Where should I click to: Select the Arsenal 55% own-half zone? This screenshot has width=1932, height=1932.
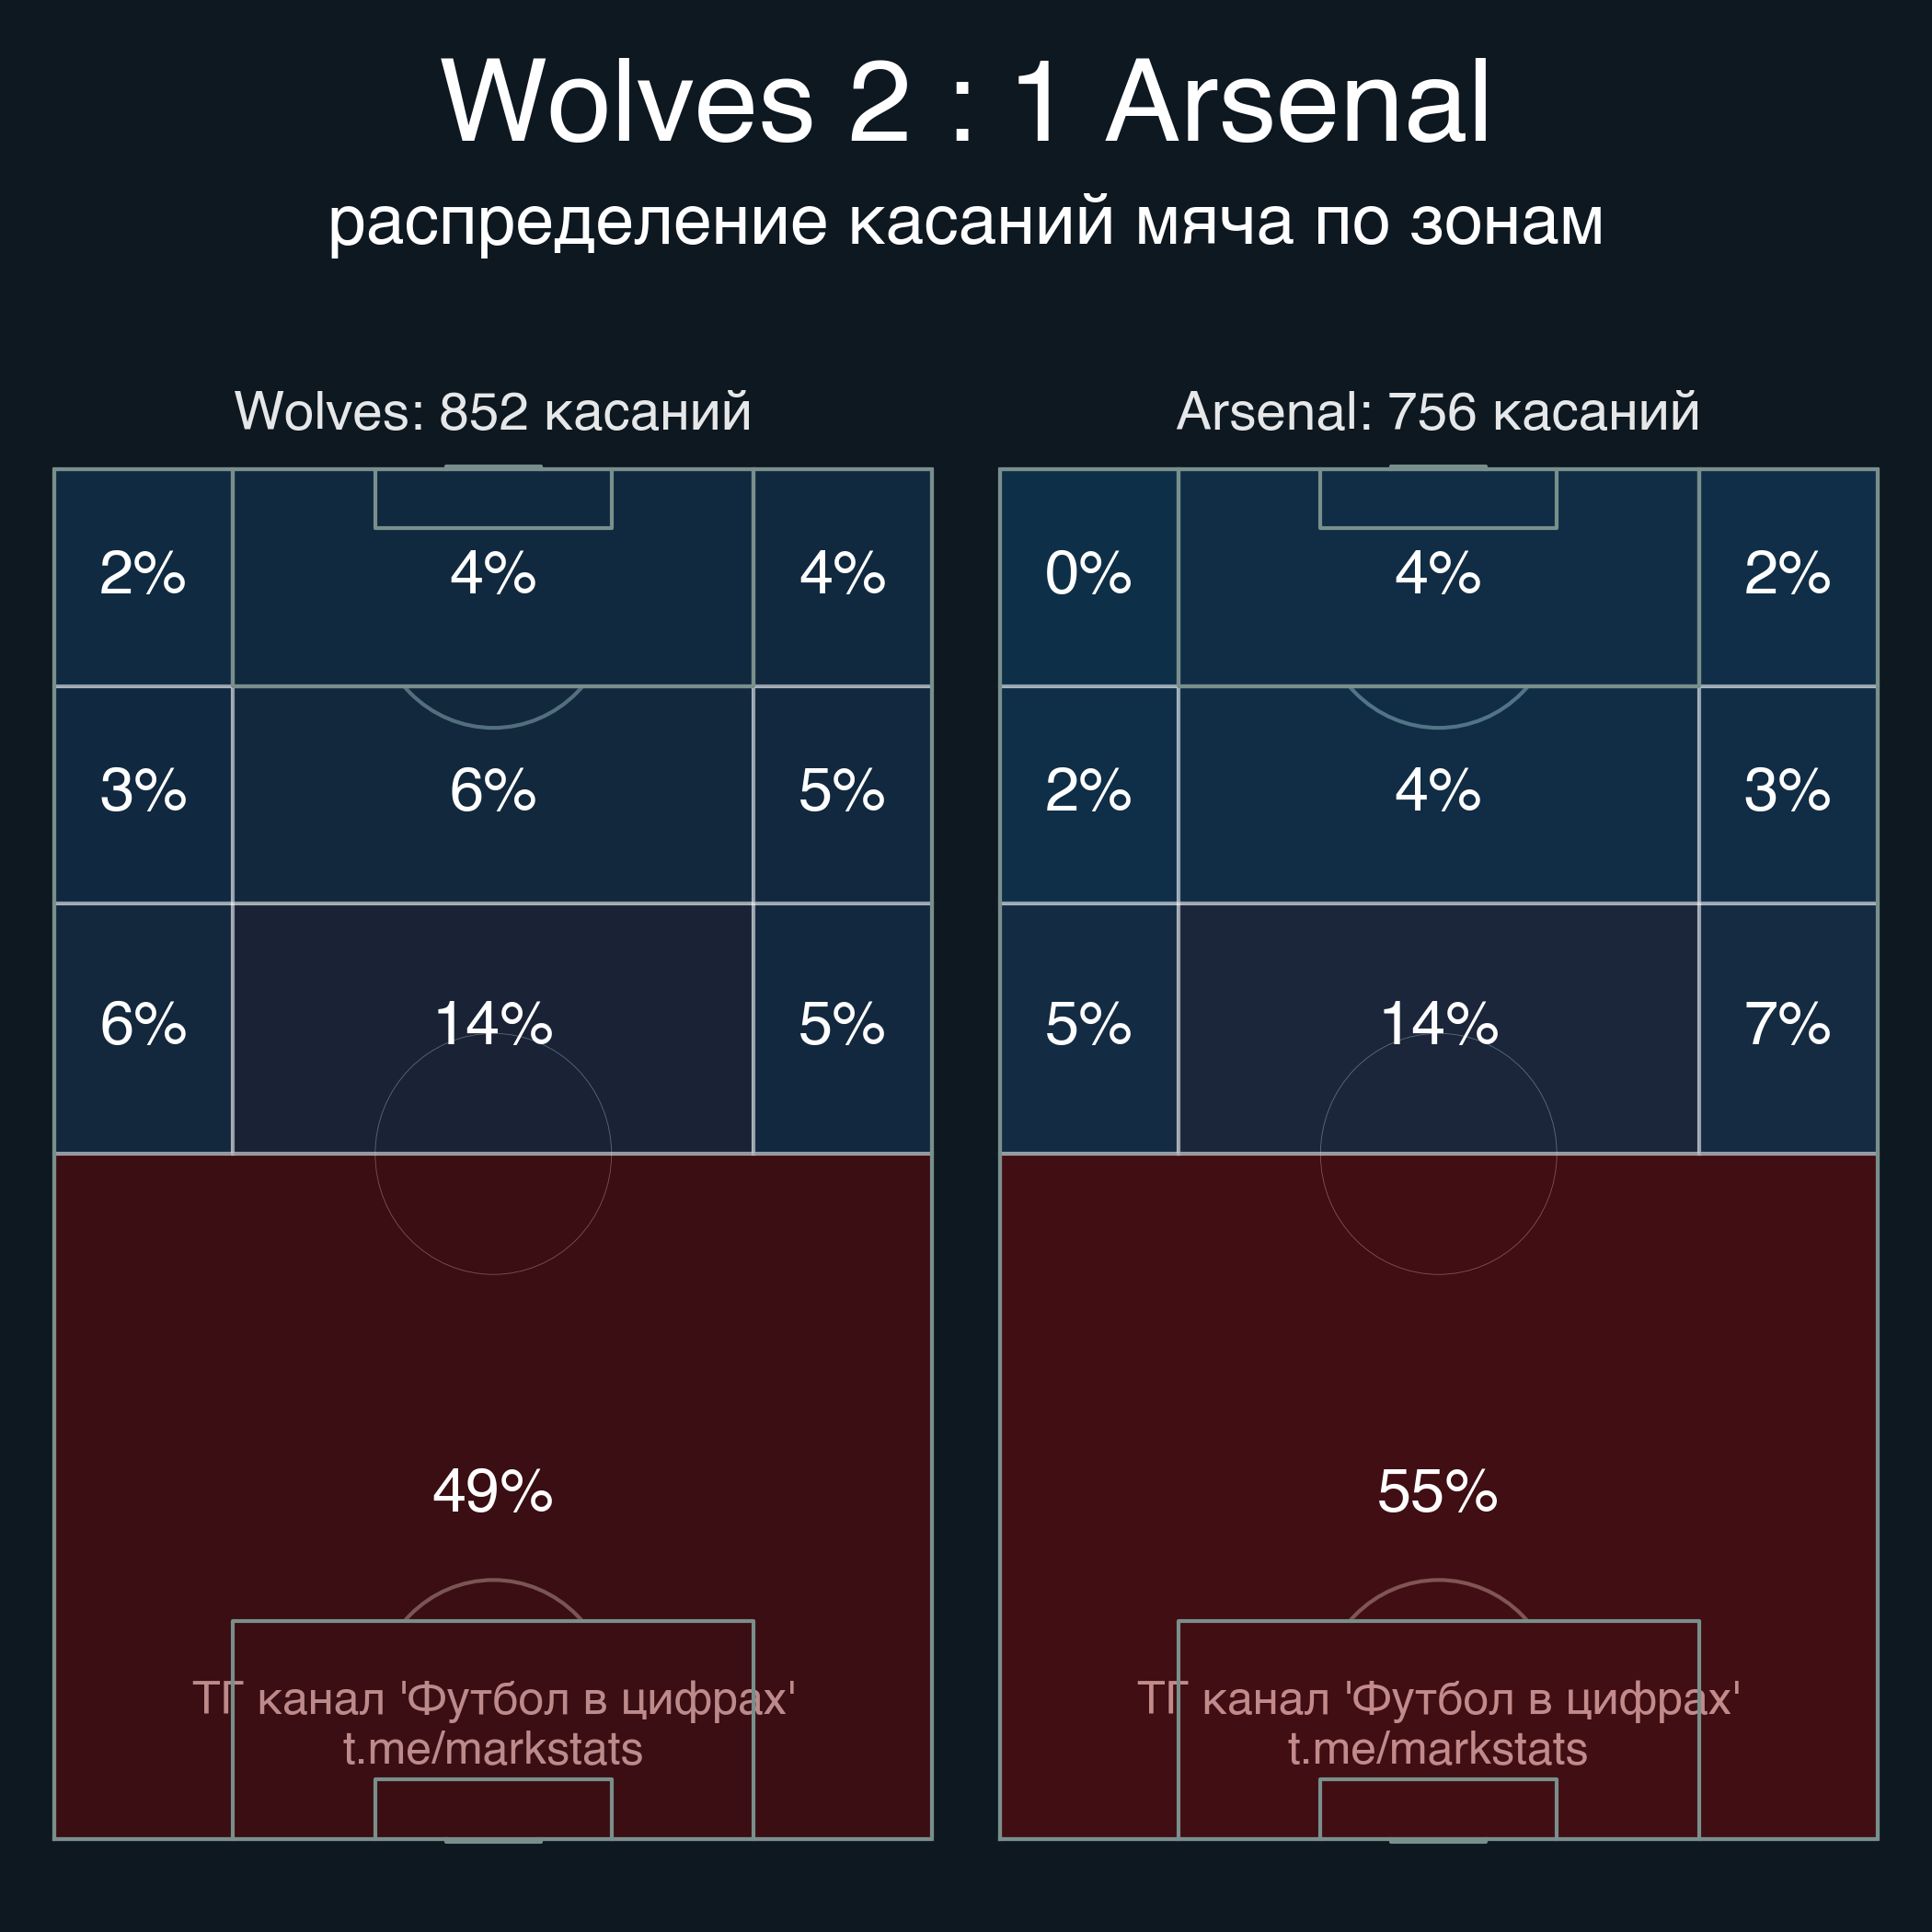coord(1438,1491)
